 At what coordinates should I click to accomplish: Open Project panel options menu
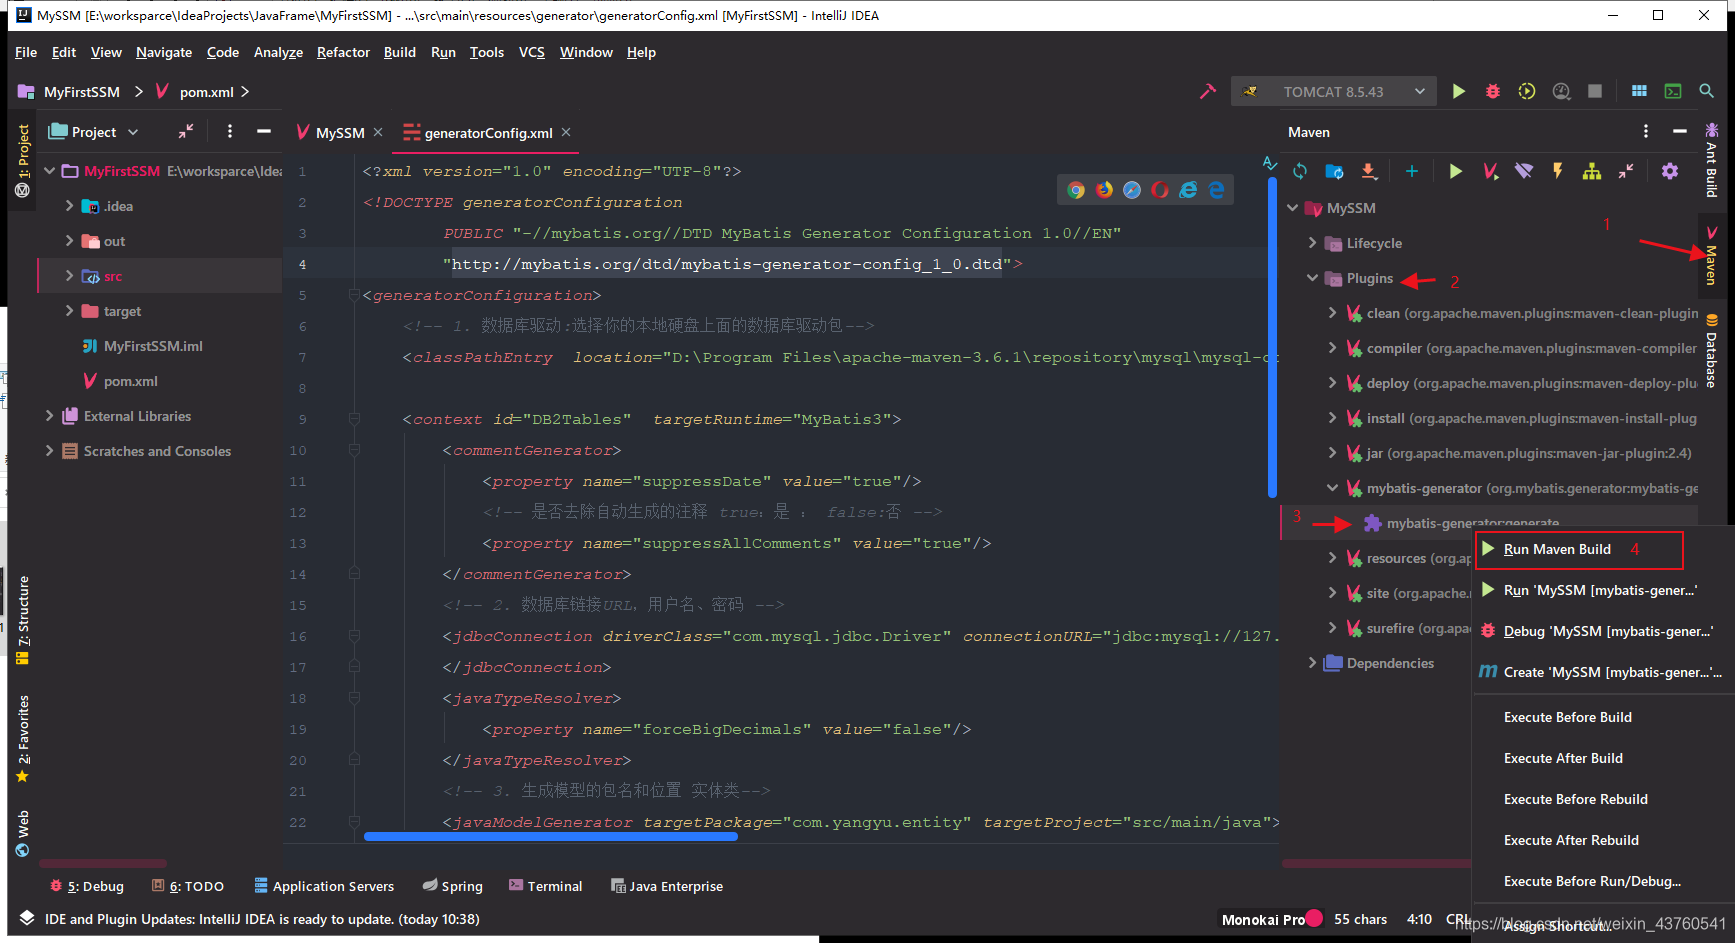pos(230,131)
